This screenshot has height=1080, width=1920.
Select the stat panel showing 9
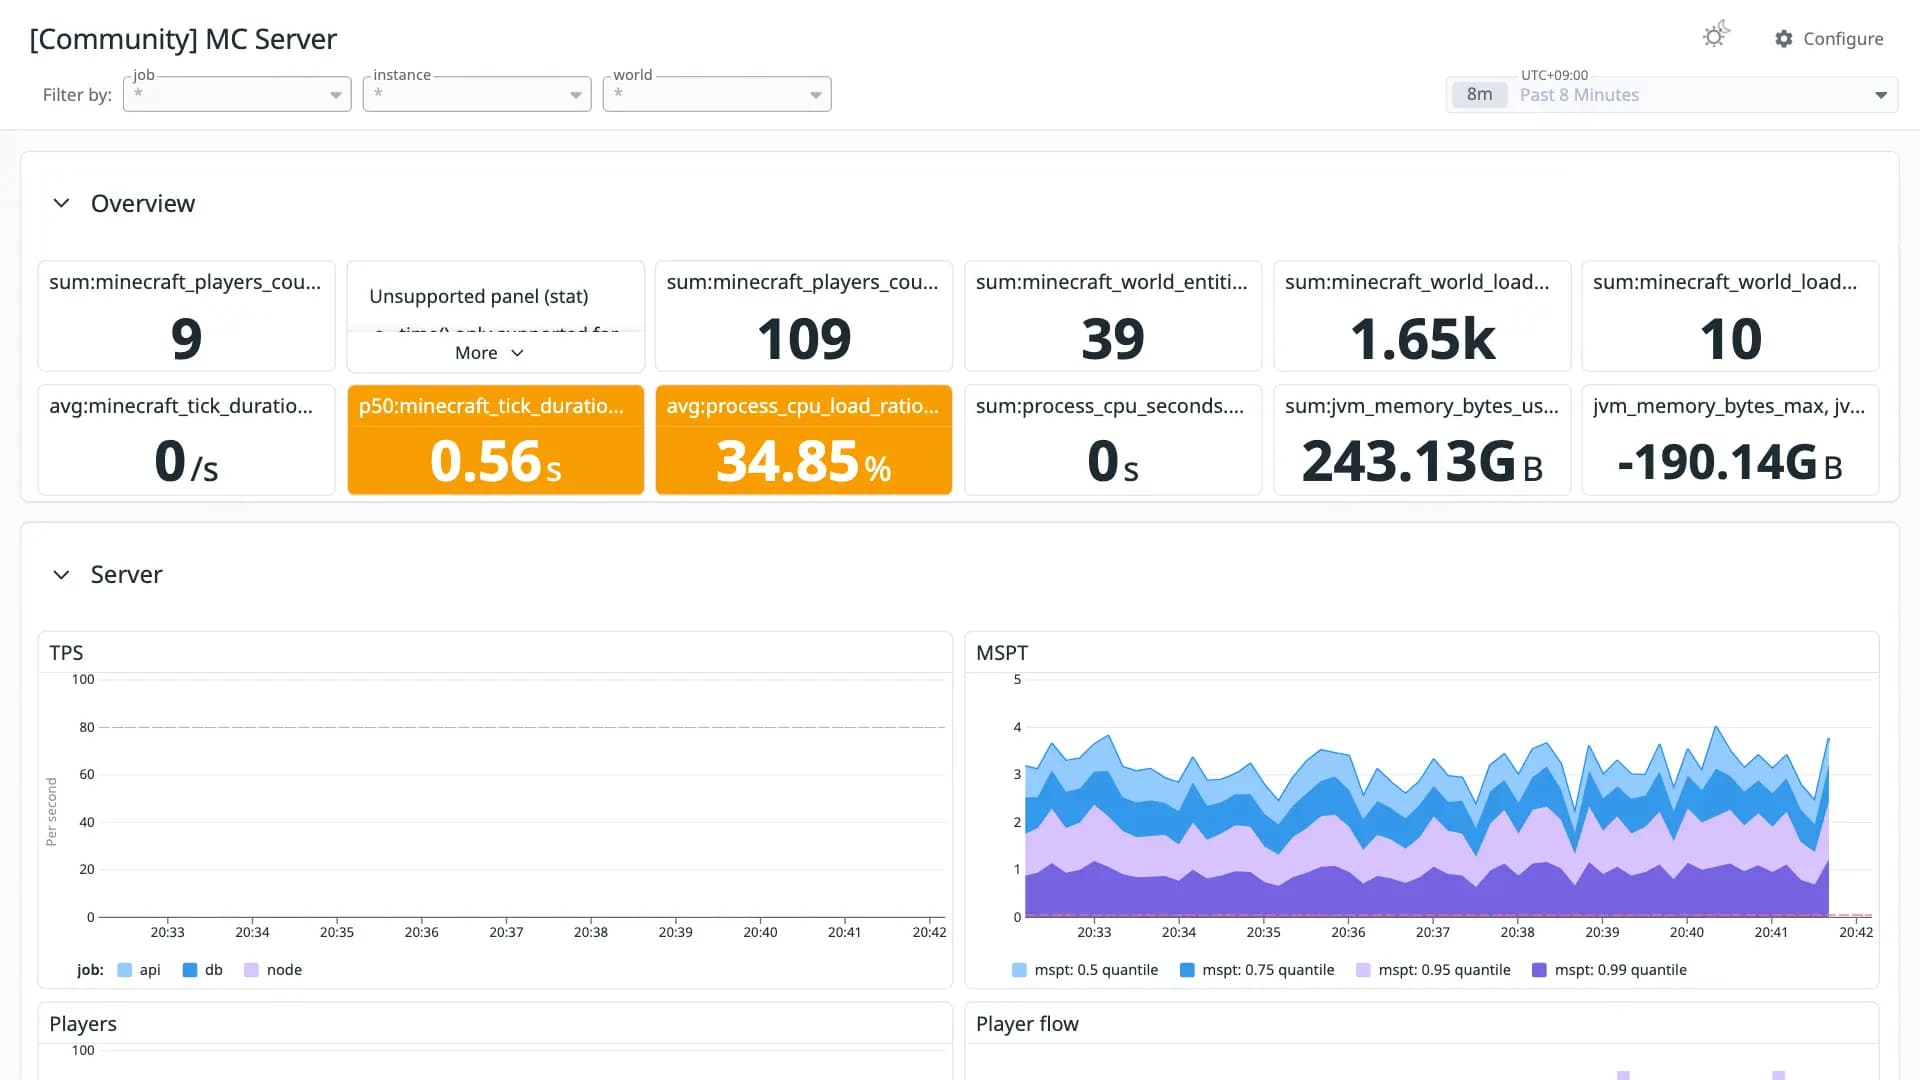pyautogui.click(x=186, y=316)
